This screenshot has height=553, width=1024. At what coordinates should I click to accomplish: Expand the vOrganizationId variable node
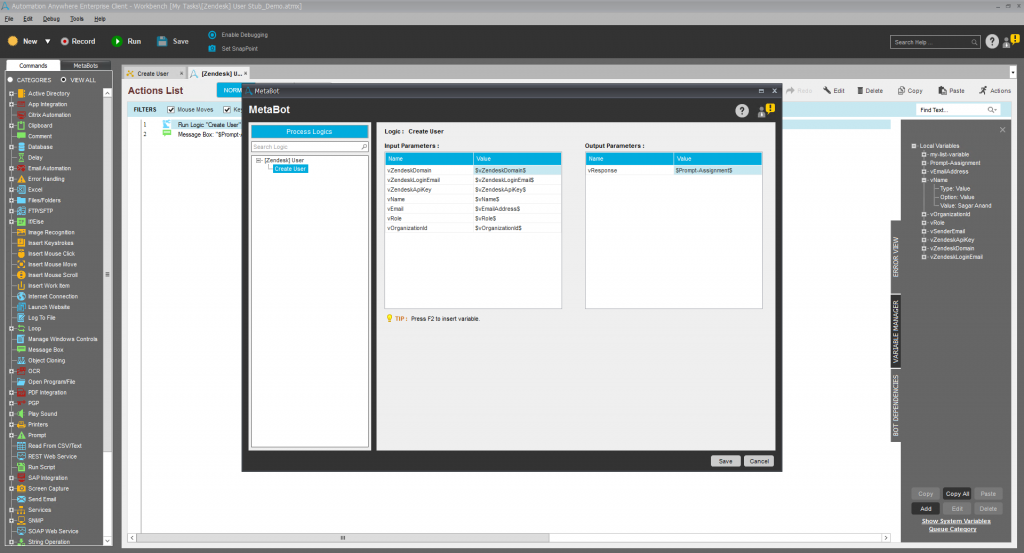pyautogui.click(x=924, y=214)
